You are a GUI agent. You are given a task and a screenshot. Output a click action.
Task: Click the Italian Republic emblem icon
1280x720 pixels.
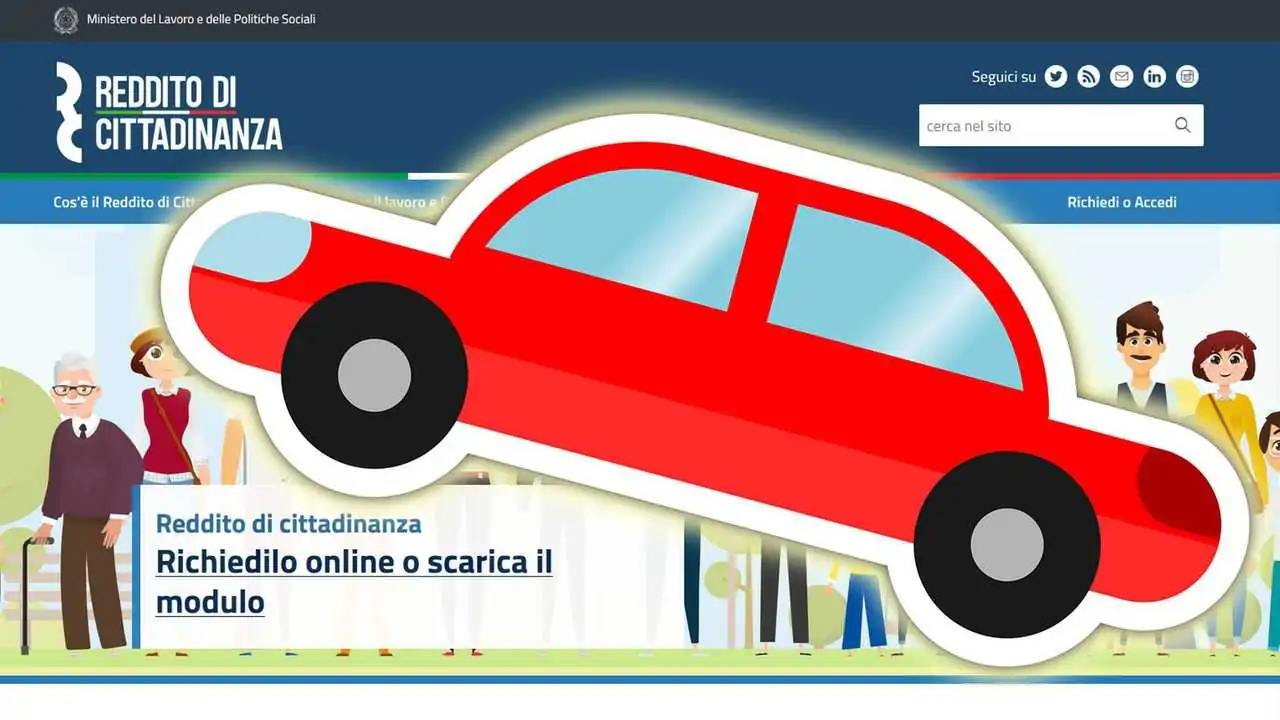[66, 20]
